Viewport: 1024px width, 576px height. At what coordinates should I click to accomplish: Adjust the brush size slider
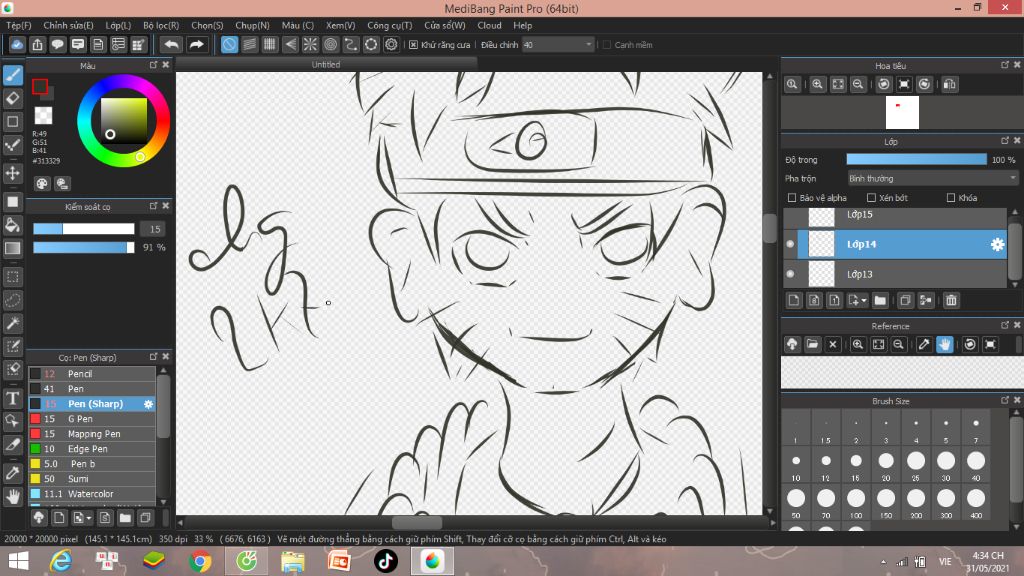(x=84, y=229)
